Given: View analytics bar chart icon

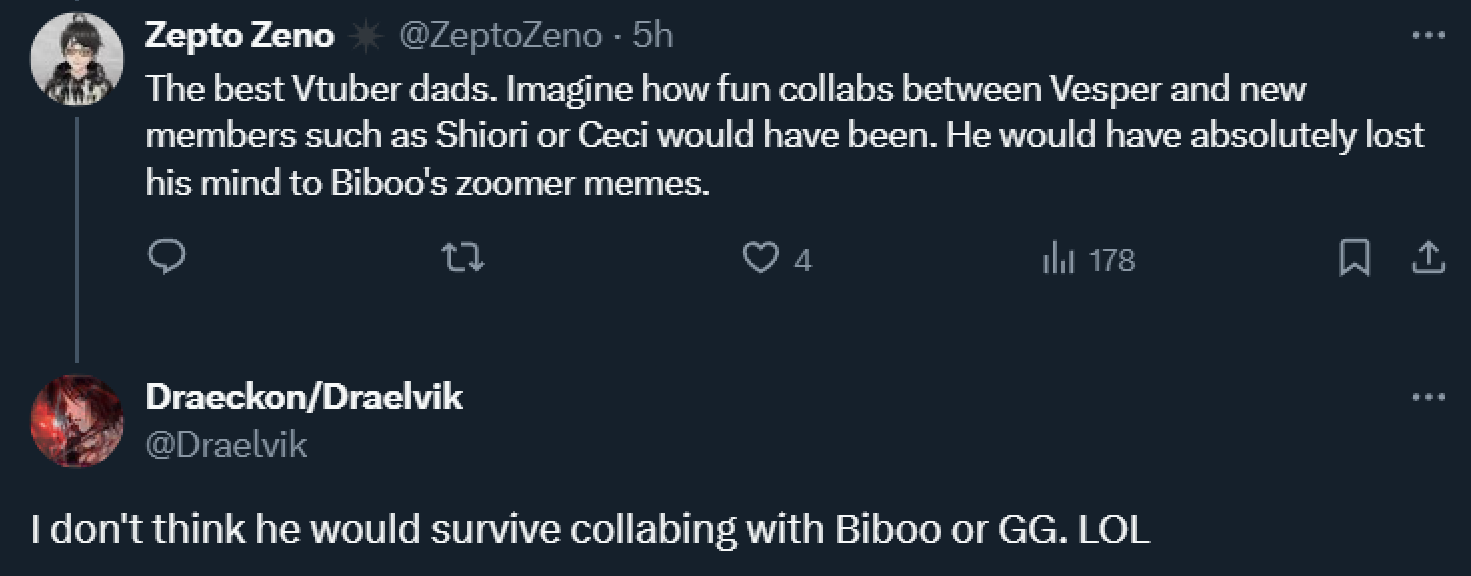Looking at the screenshot, I should pos(1056,260).
